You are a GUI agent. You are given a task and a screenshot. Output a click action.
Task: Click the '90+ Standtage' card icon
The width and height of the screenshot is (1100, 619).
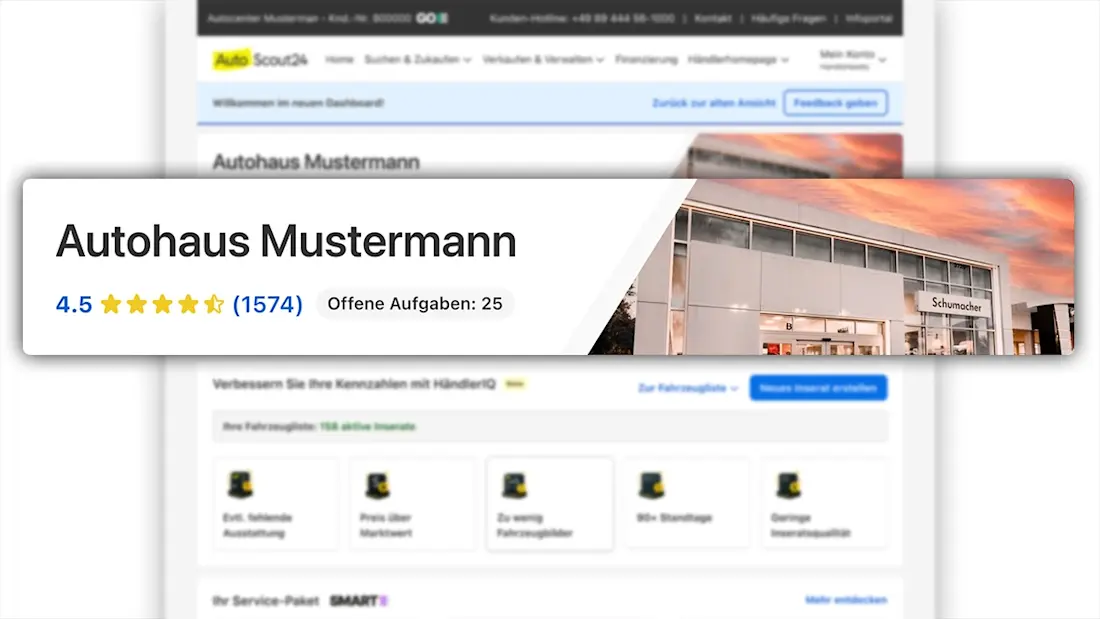651,486
